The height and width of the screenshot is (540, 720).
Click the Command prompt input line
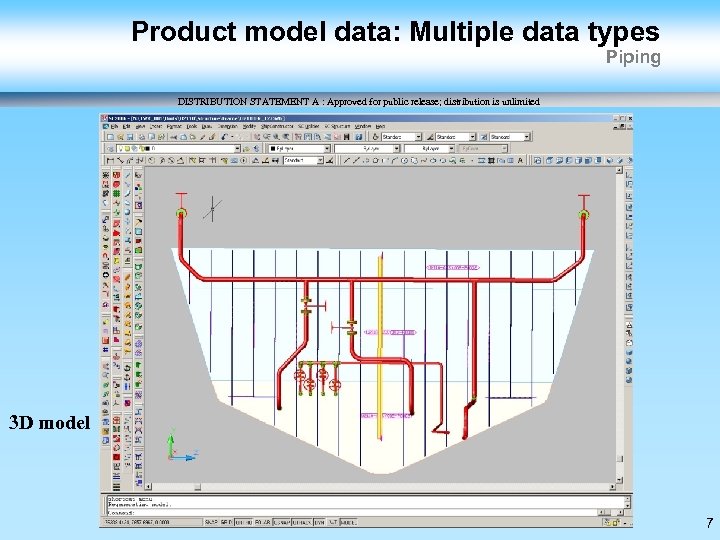click(x=351, y=512)
